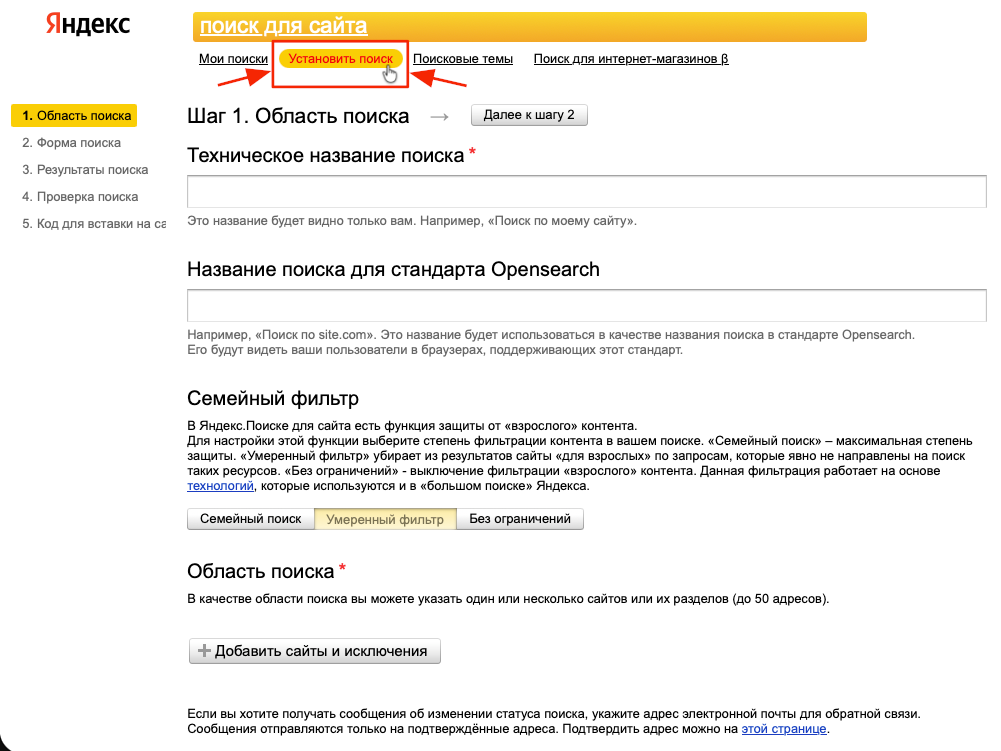Image resolution: width=1001 pixels, height=751 pixels.
Task: Open the 'Поисковые темы' tab
Action: [x=463, y=59]
